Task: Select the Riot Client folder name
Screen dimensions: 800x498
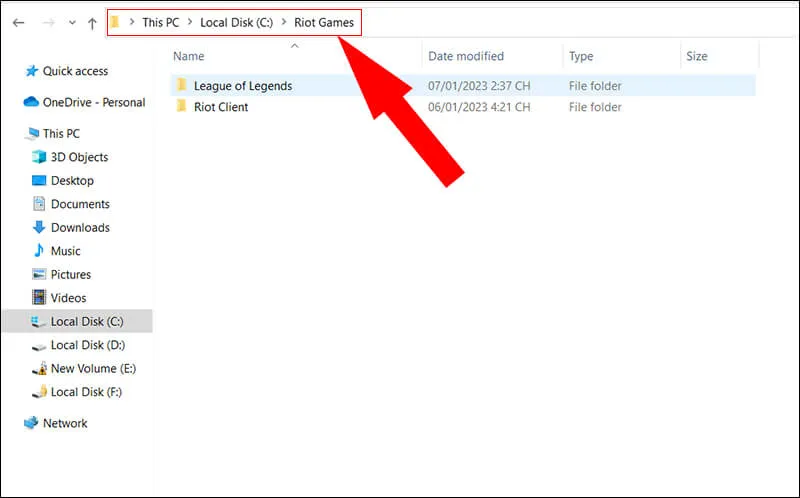Action: pyautogui.click(x=221, y=107)
